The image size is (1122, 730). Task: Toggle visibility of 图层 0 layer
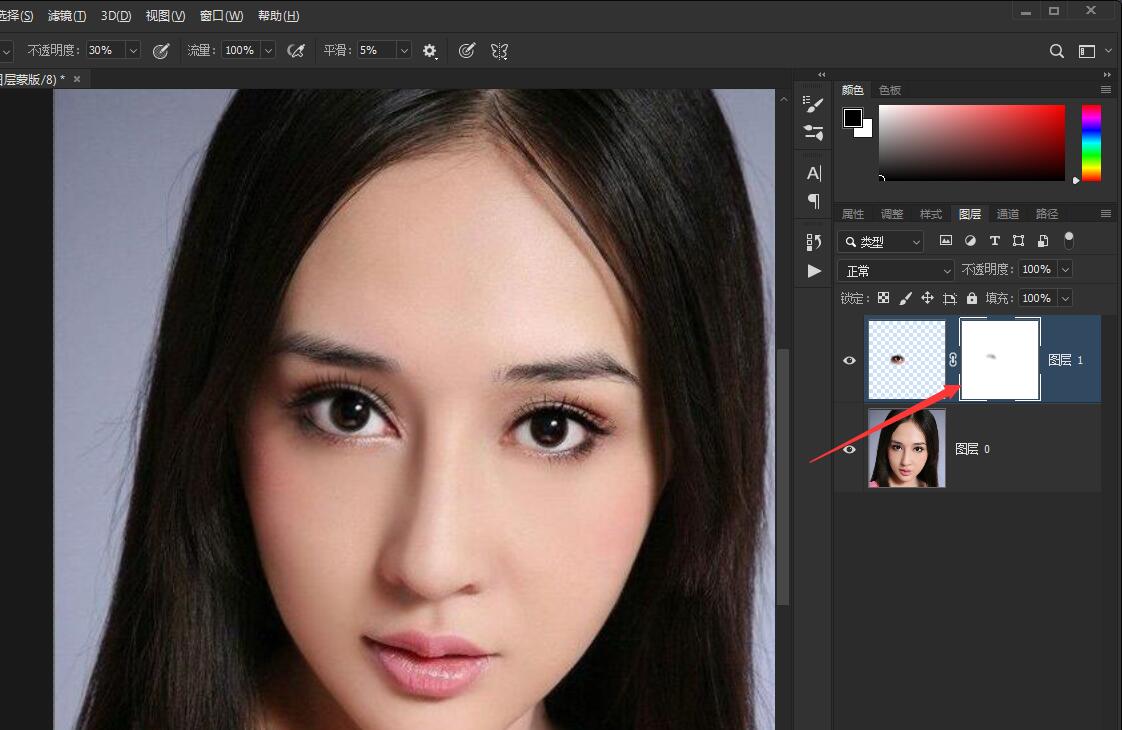[849, 448]
